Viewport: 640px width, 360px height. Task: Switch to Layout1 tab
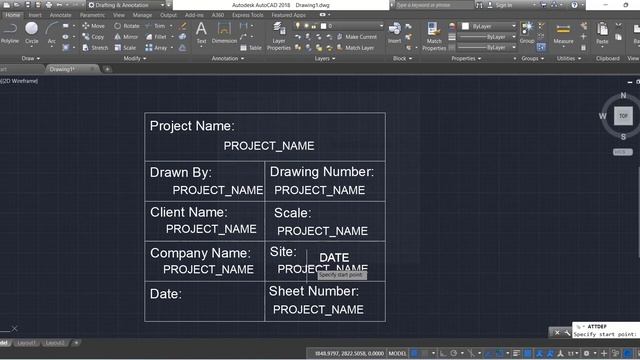click(26, 343)
